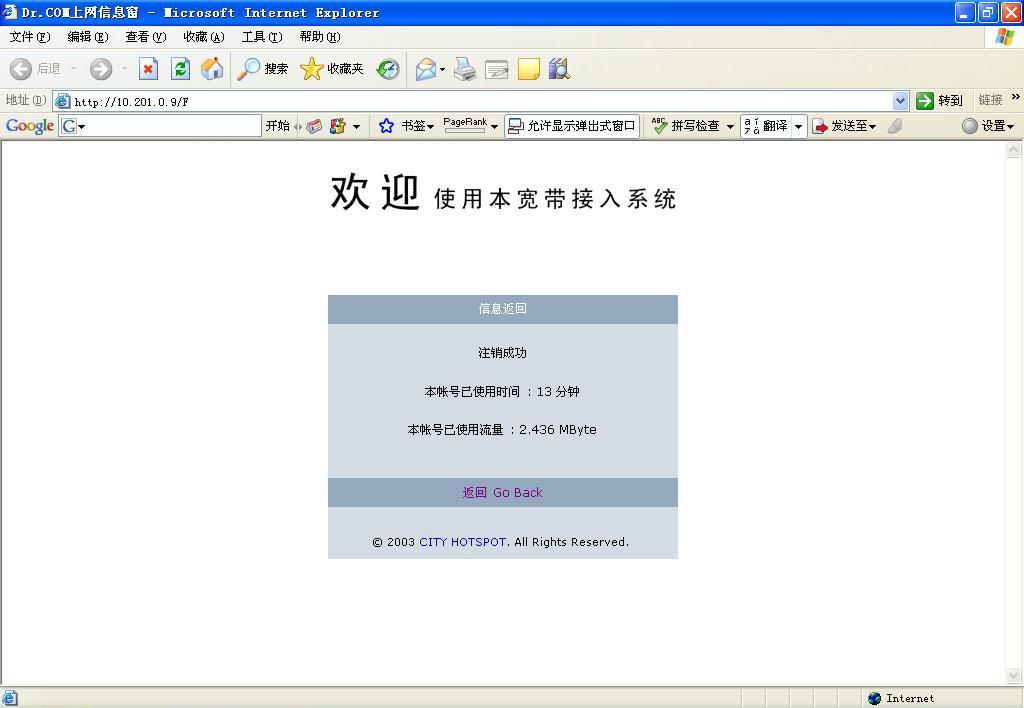Click the Print icon
The image size is (1024, 708).
click(465, 69)
